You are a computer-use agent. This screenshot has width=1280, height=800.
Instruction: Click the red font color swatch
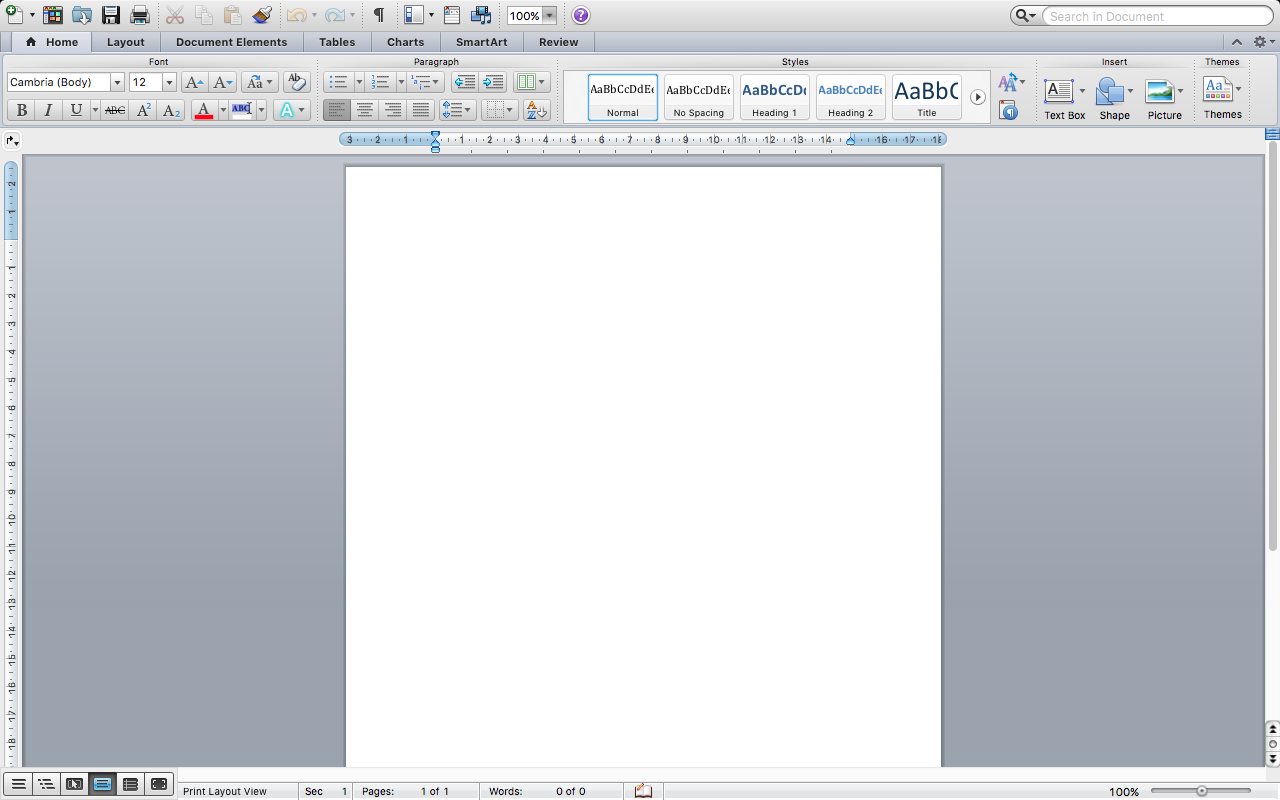coord(204,110)
